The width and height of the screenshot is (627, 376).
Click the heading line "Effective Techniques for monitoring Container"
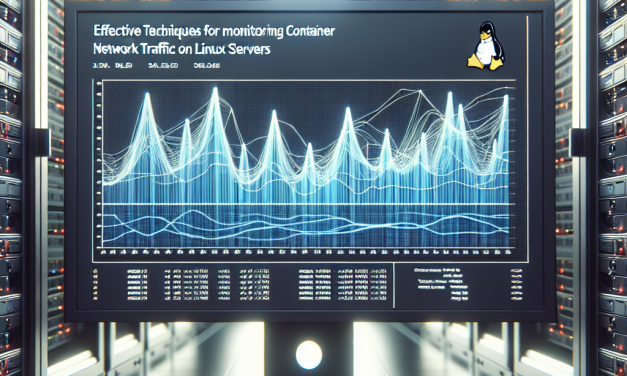[x=214, y=32]
